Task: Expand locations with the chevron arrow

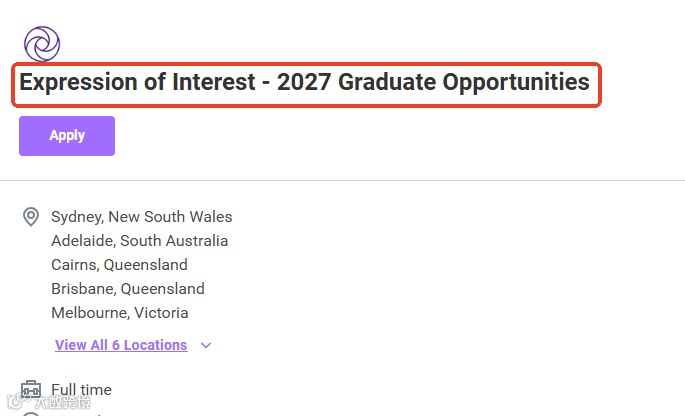Action: coord(206,346)
